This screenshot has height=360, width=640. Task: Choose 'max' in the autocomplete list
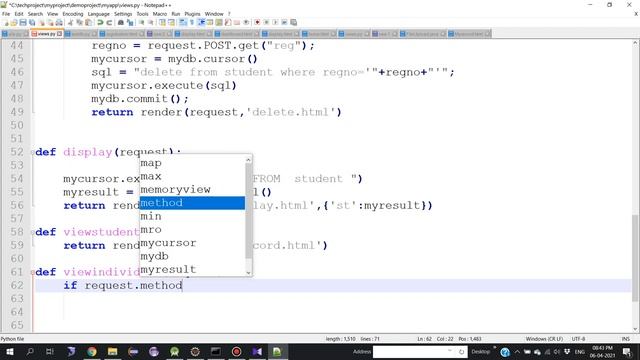pos(192,176)
